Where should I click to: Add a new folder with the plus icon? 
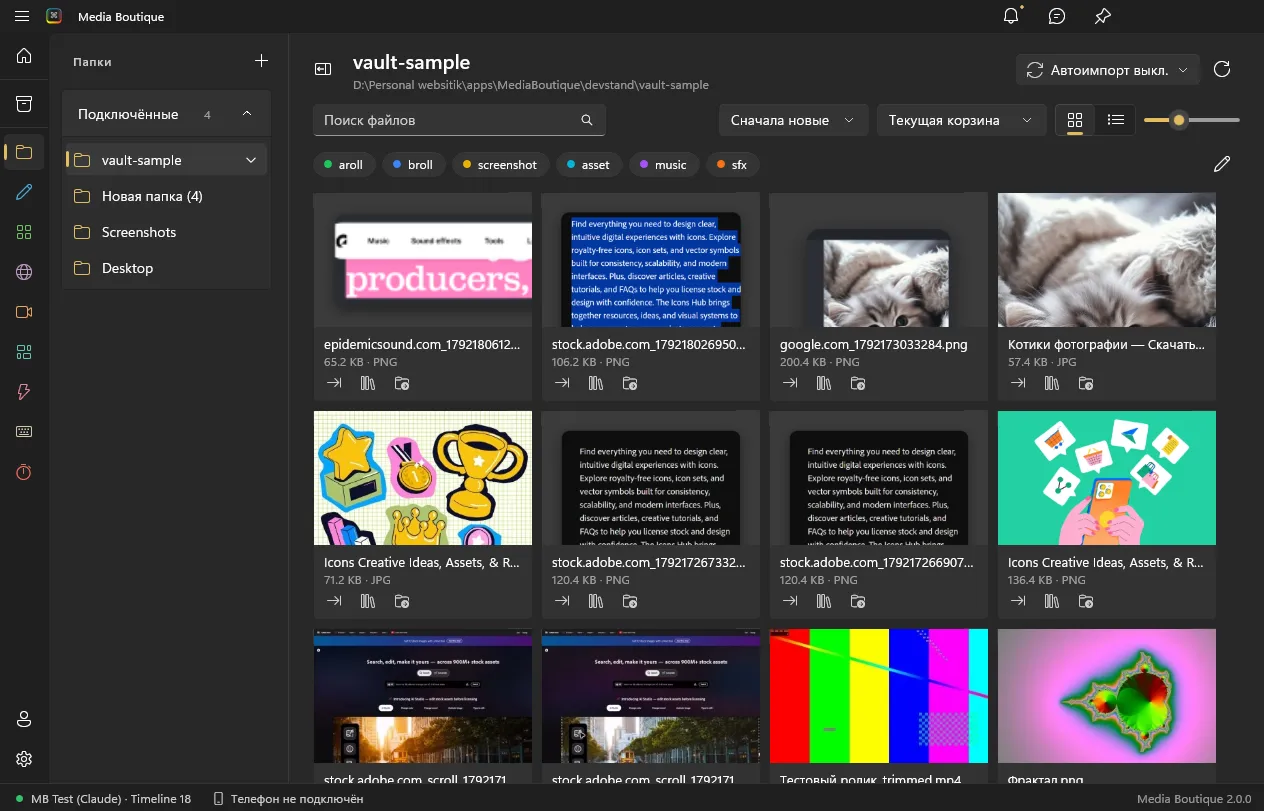tap(261, 61)
